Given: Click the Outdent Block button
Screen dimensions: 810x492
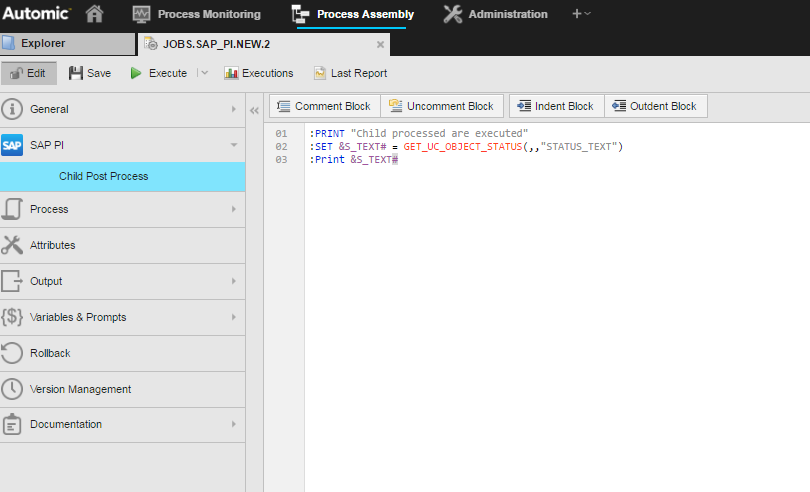Looking at the screenshot, I should coord(656,106).
